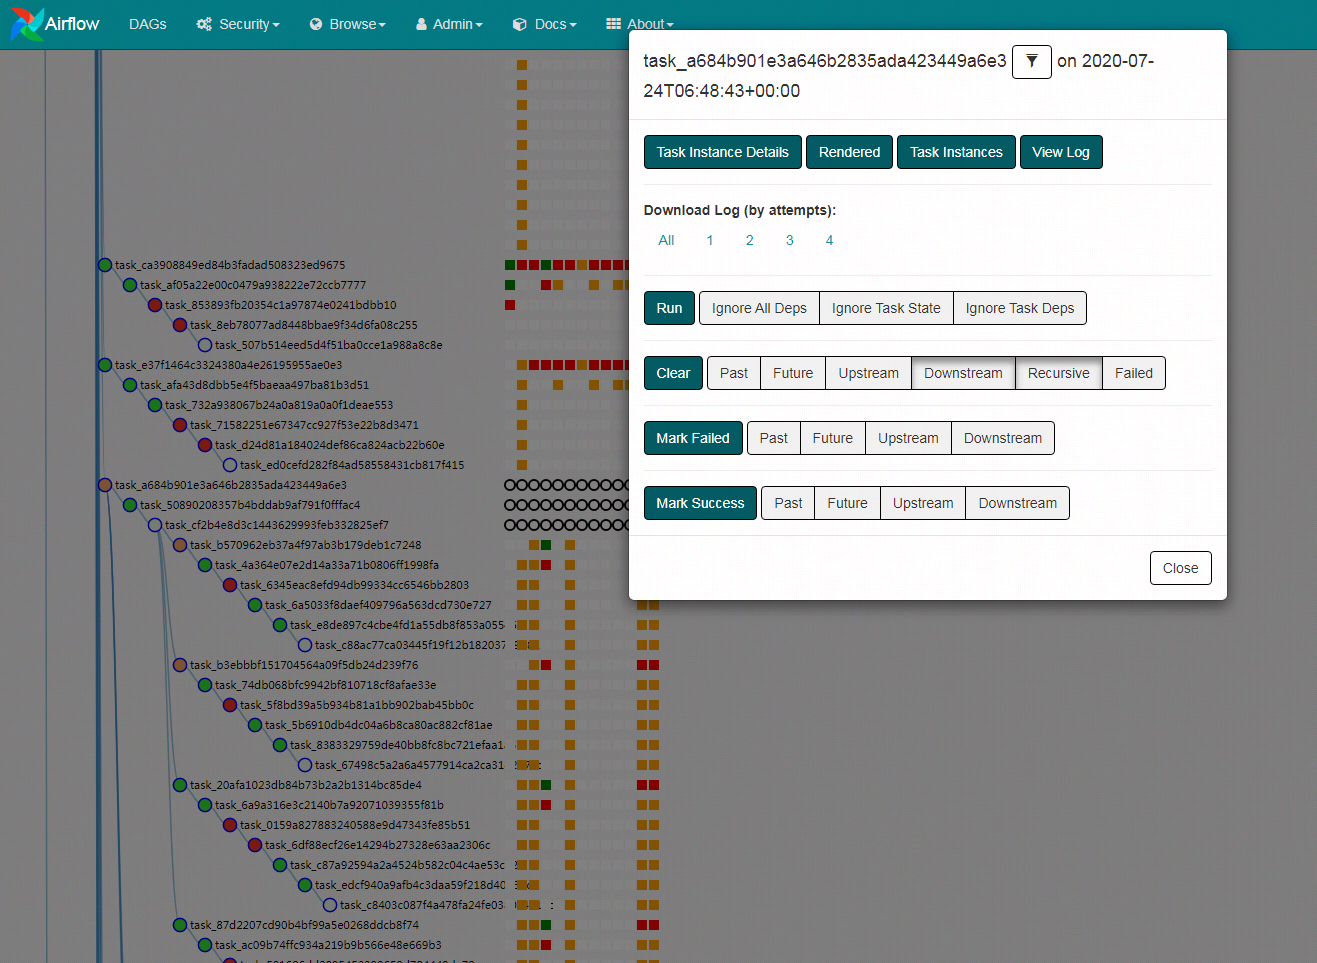
Task: Click the View Log button
Action: pyautogui.click(x=1061, y=152)
